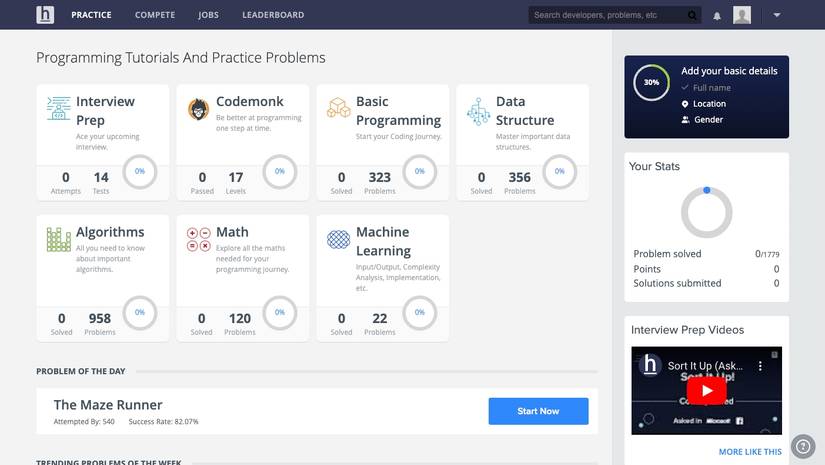Go to the Compete menu

pos(155,15)
